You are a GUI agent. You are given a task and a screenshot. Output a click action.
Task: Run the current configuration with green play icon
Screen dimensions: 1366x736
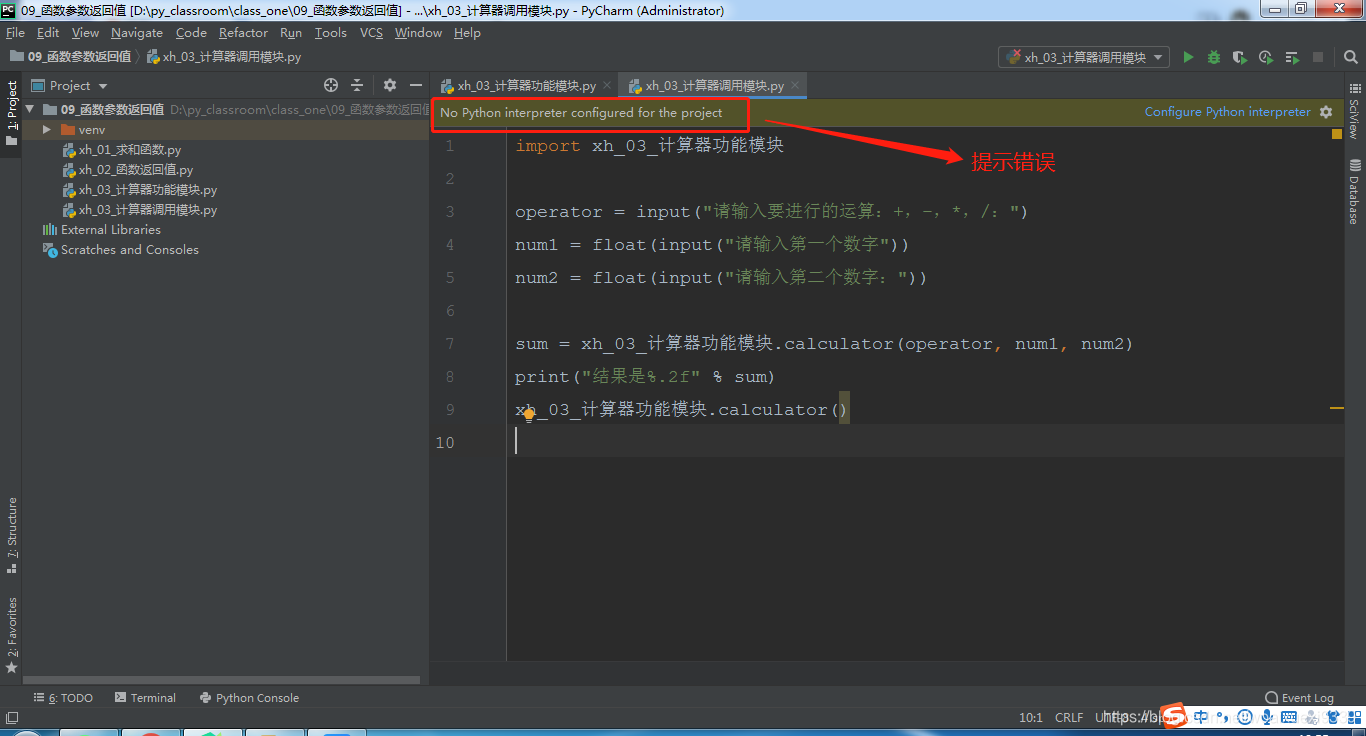pos(1187,57)
